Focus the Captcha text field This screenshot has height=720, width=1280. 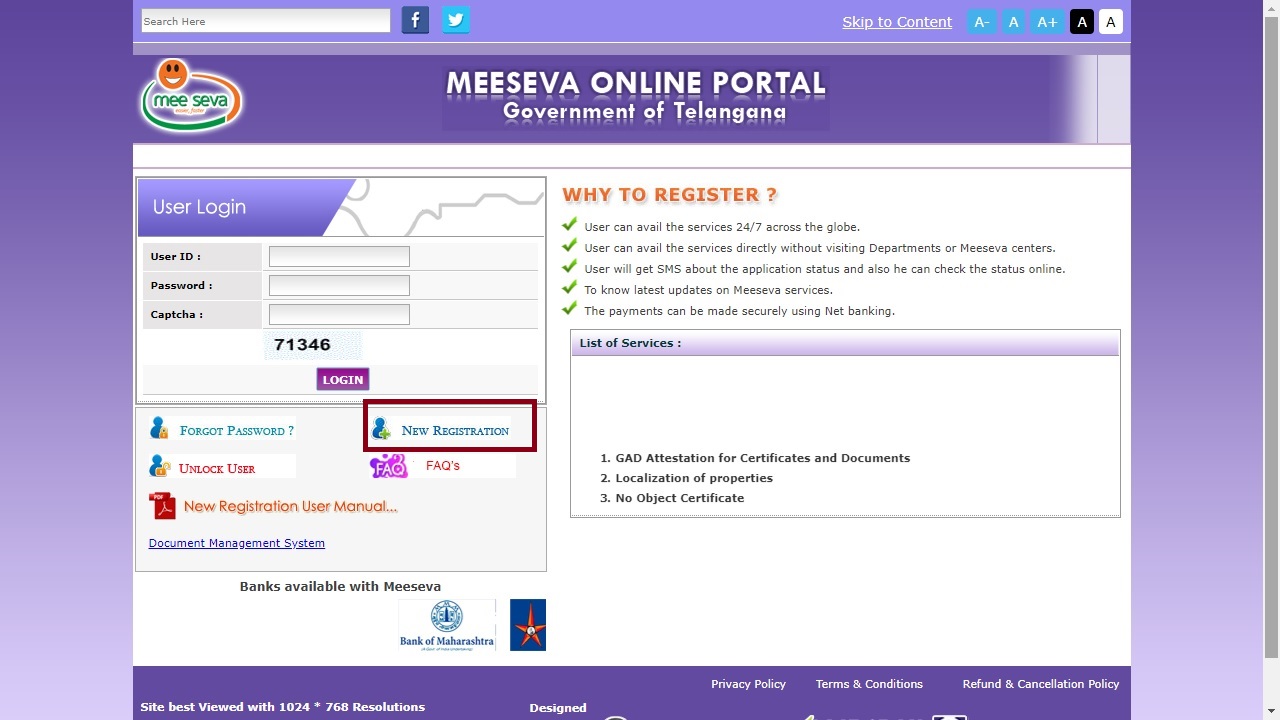[339, 315]
